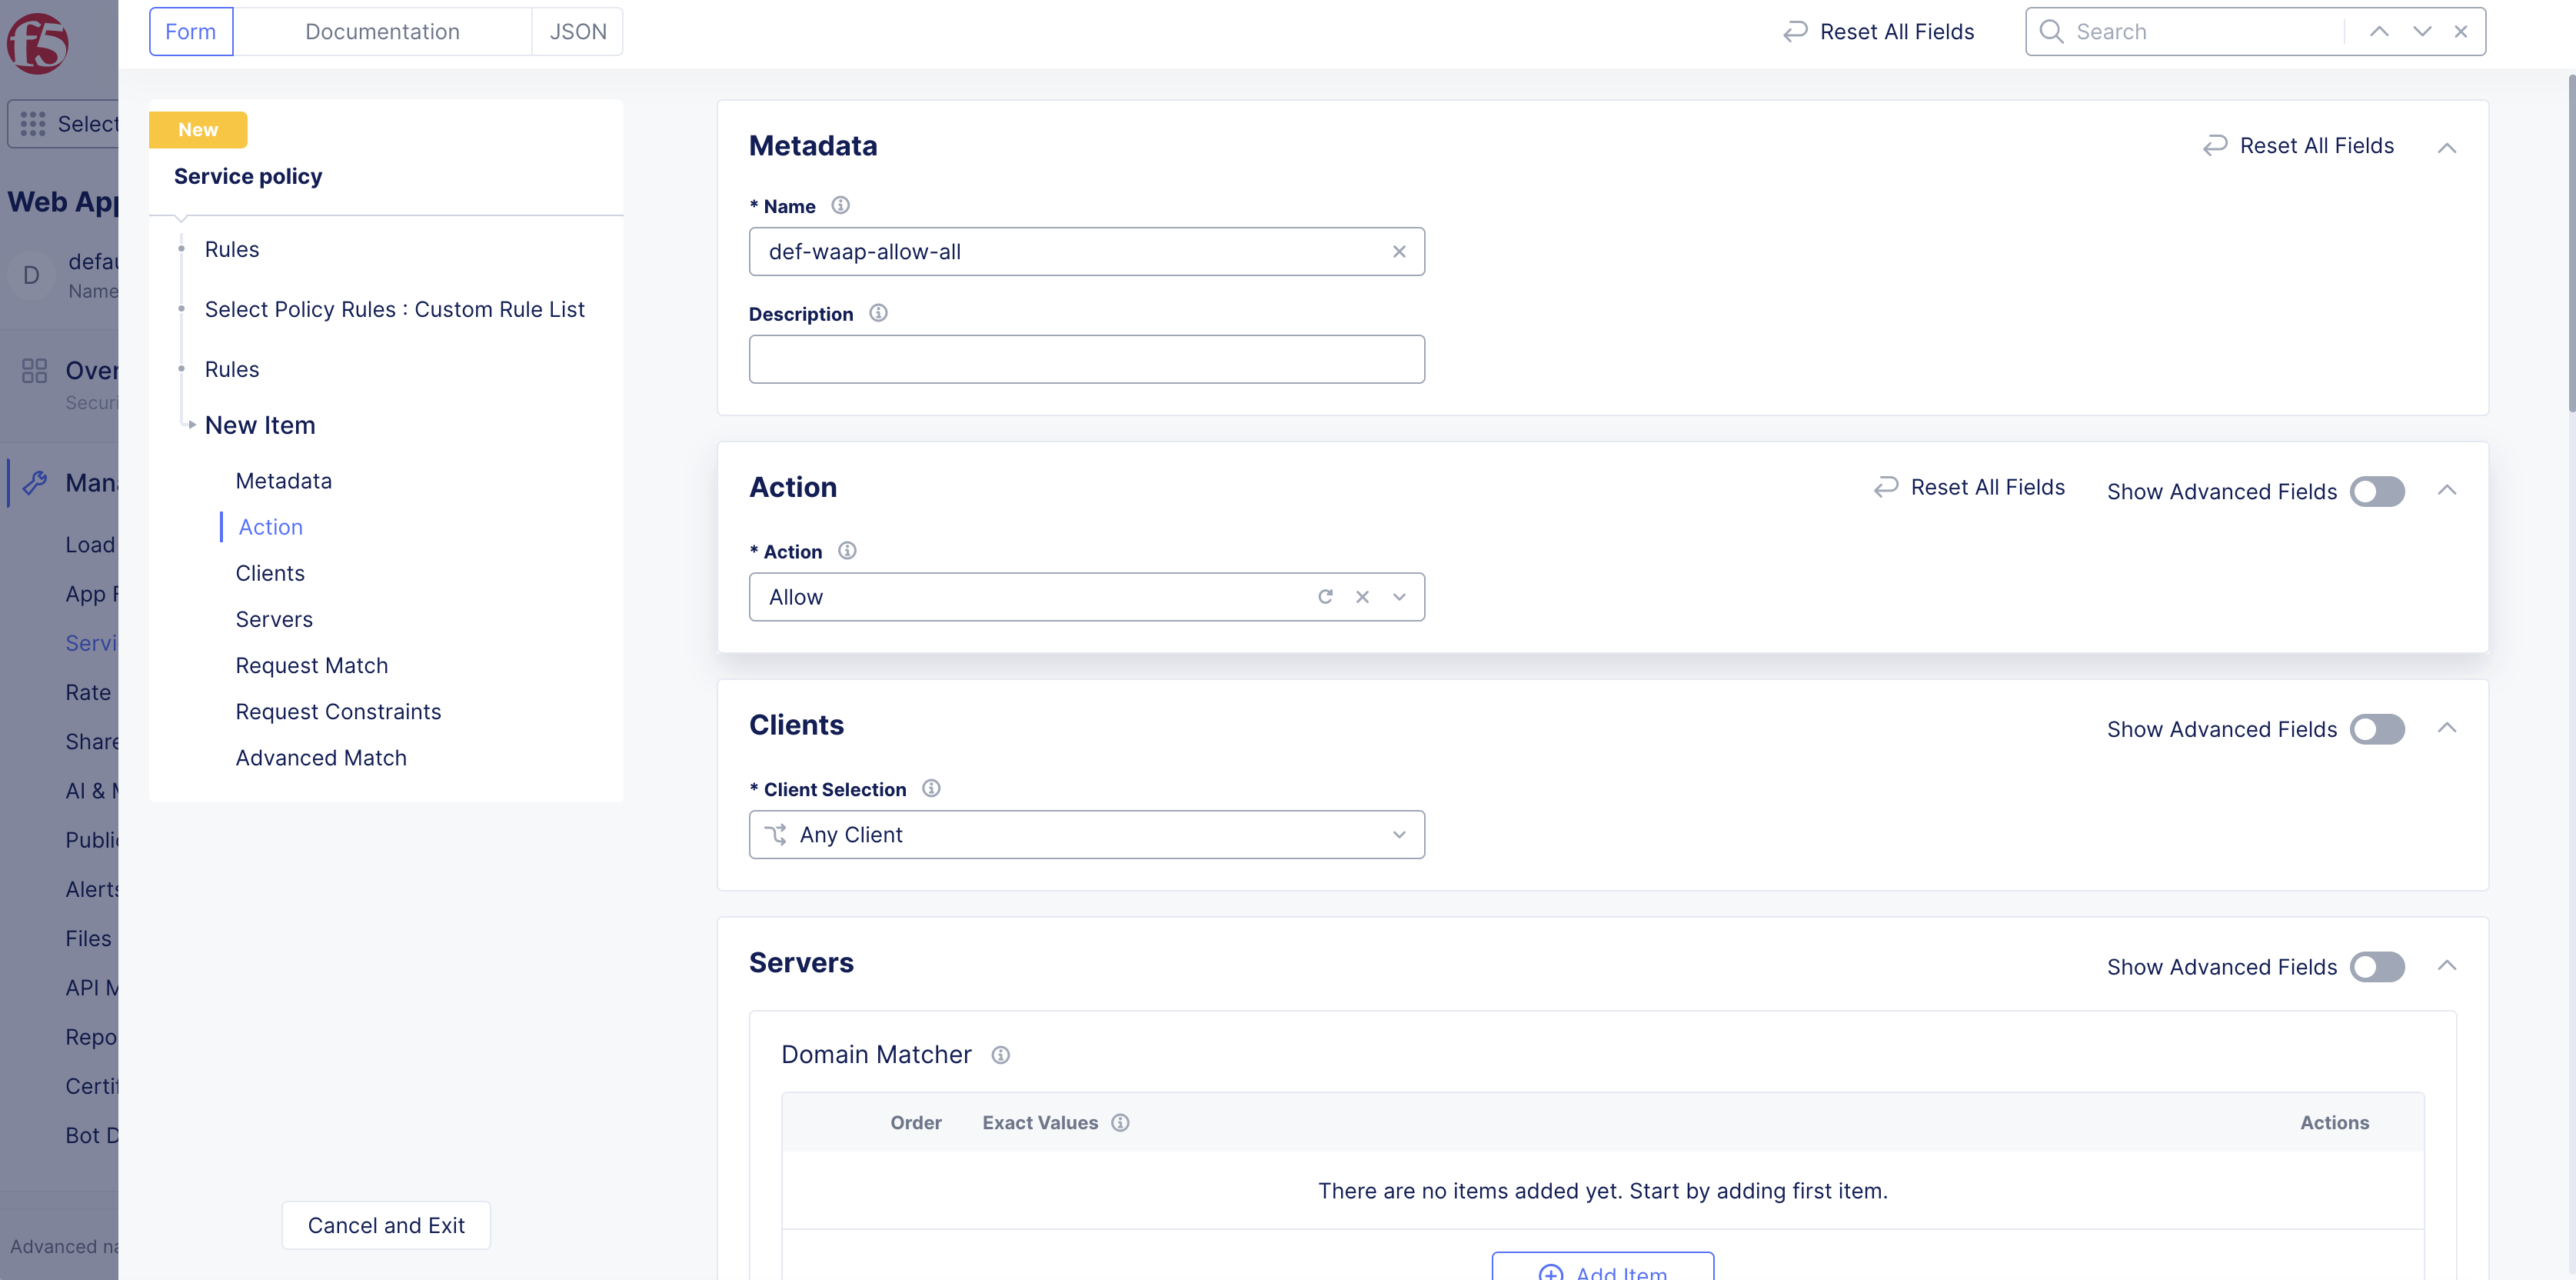Collapse the Metadata section
The image size is (2576, 1280).
(x=2448, y=148)
